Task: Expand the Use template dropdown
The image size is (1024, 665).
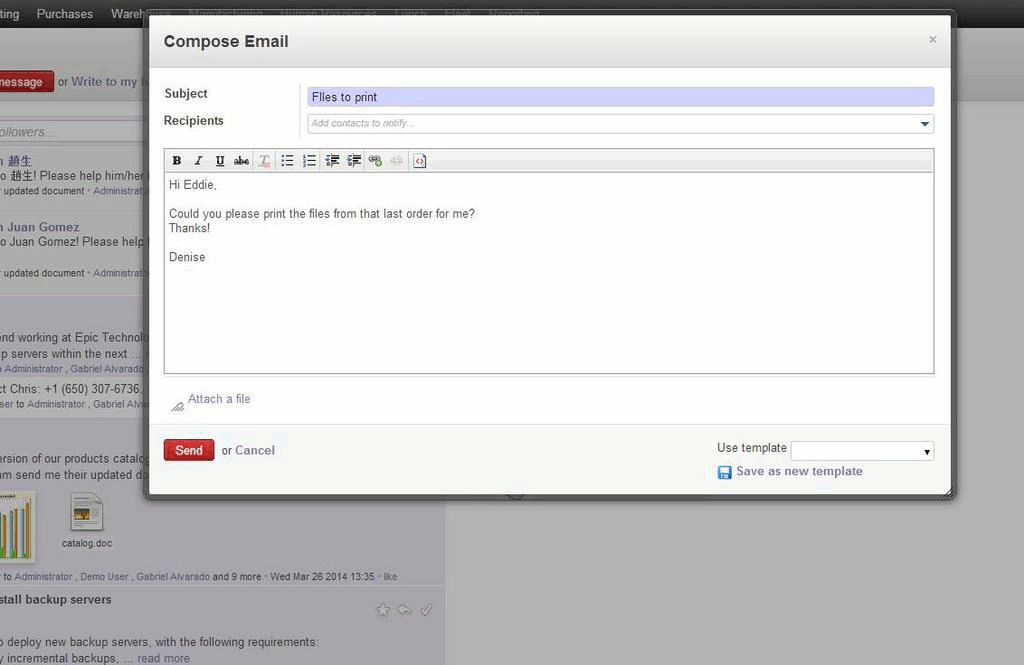Action: (x=862, y=451)
